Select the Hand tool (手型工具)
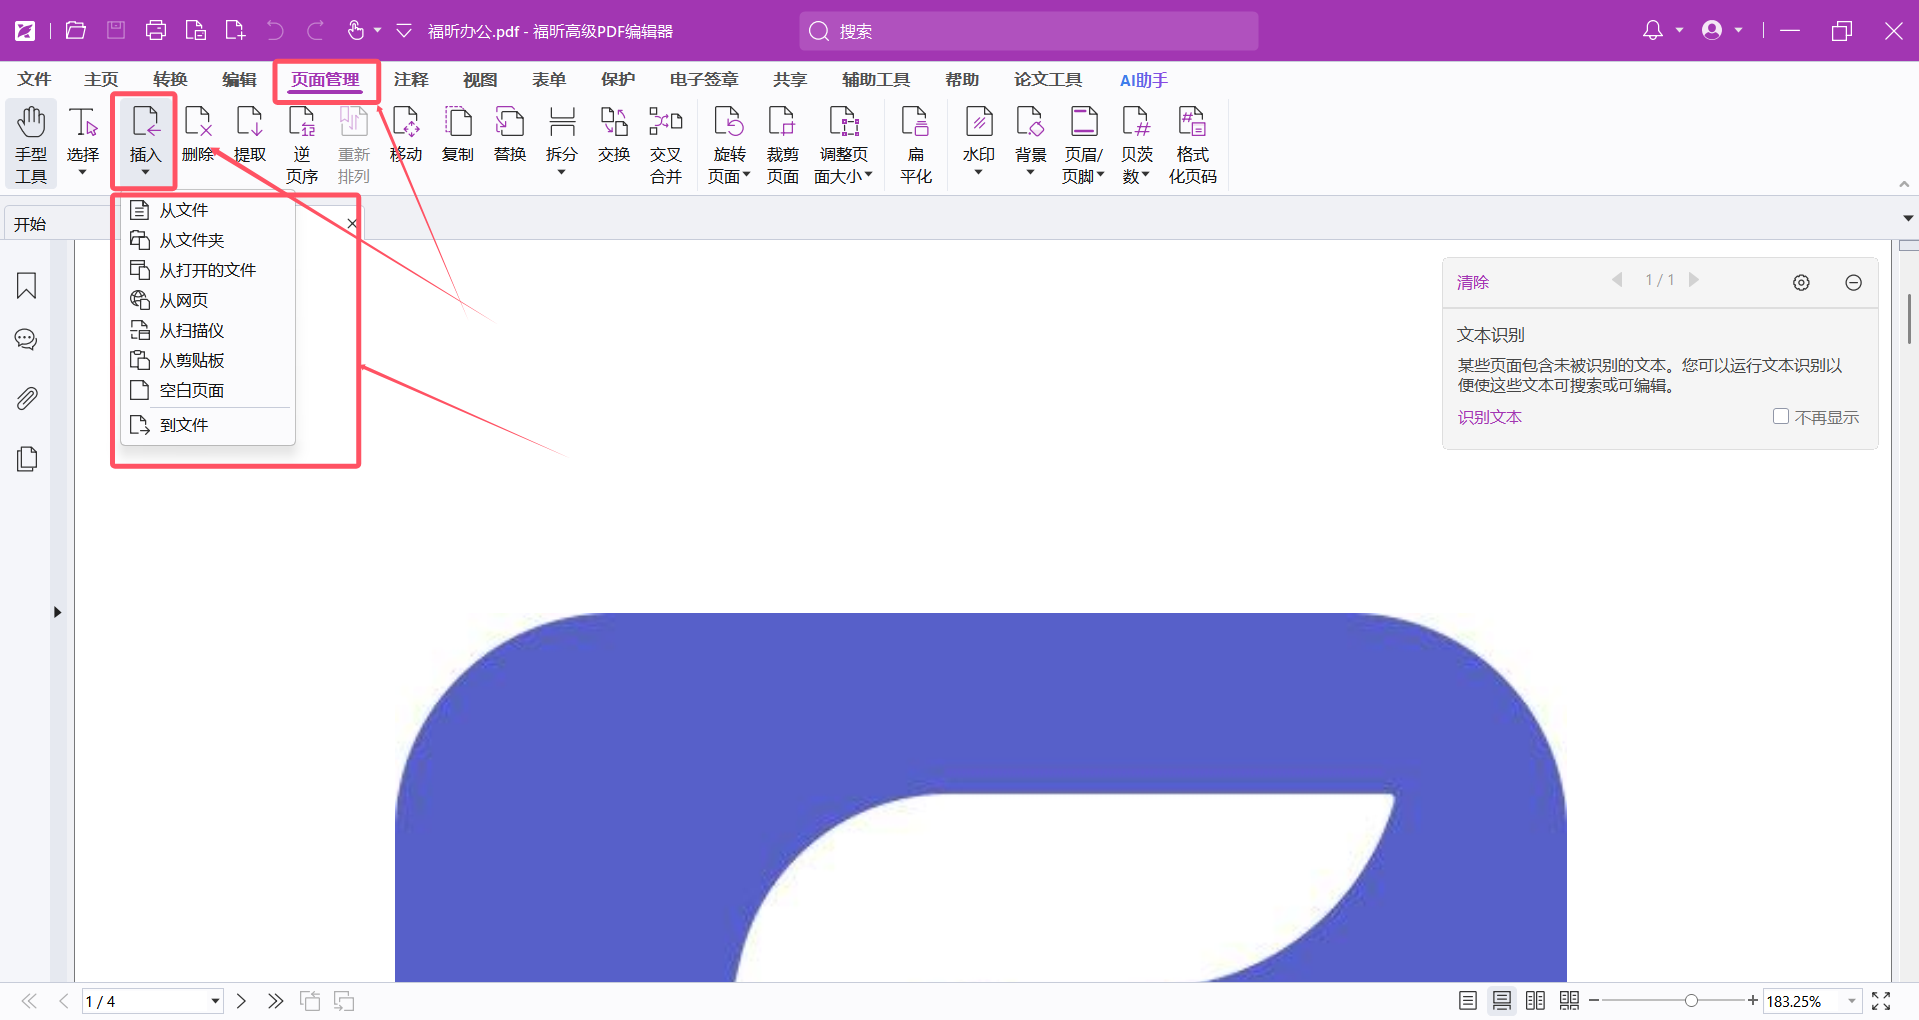 coord(31,144)
